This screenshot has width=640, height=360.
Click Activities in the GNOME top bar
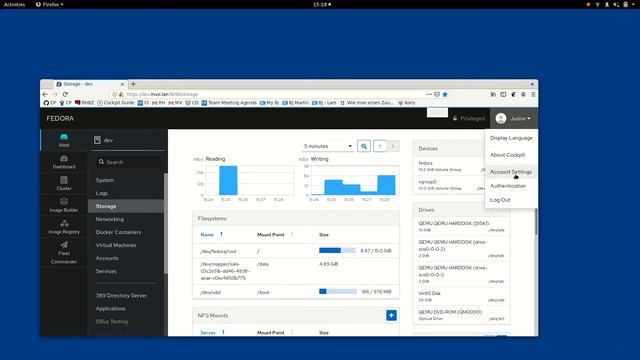tap(14, 4)
